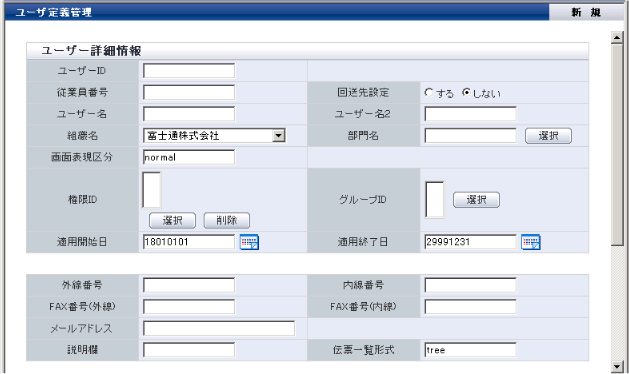Image resolution: width=629 pixels, height=374 pixels.
Task: Click the 説明欄 input field
Action: point(189,350)
